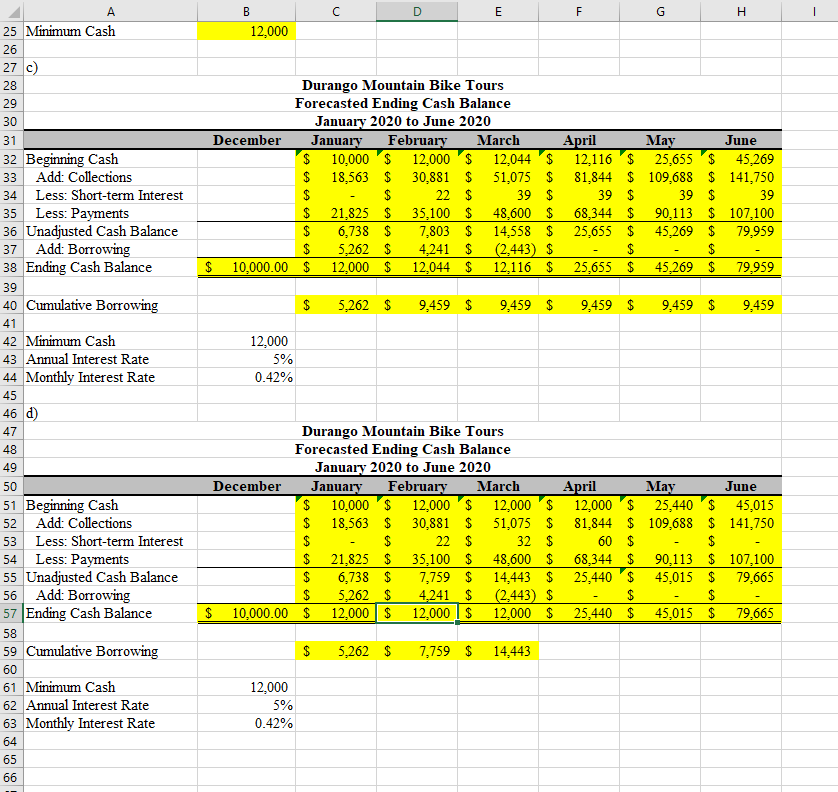Click 'Annual Interest Rate' label in row 62
The height and width of the screenshot is (792, 838).
pyautogui.click(x=88, y=705)
